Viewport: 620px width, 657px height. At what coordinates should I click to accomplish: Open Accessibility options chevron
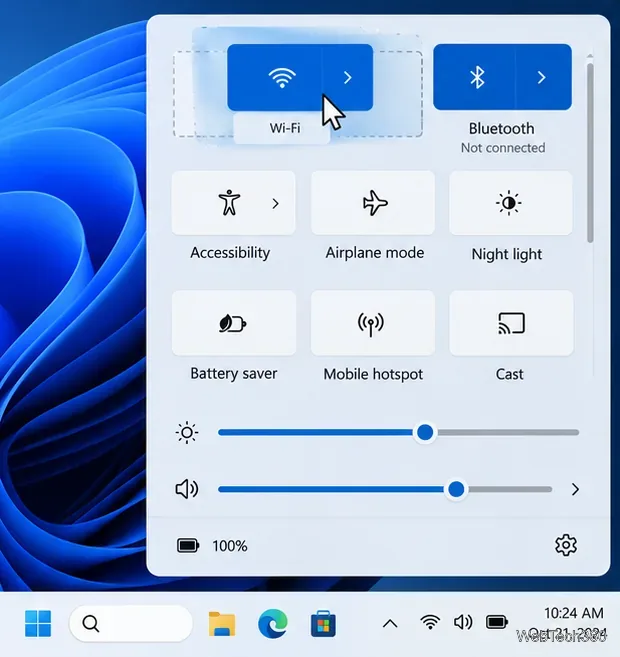coord(275,204)
